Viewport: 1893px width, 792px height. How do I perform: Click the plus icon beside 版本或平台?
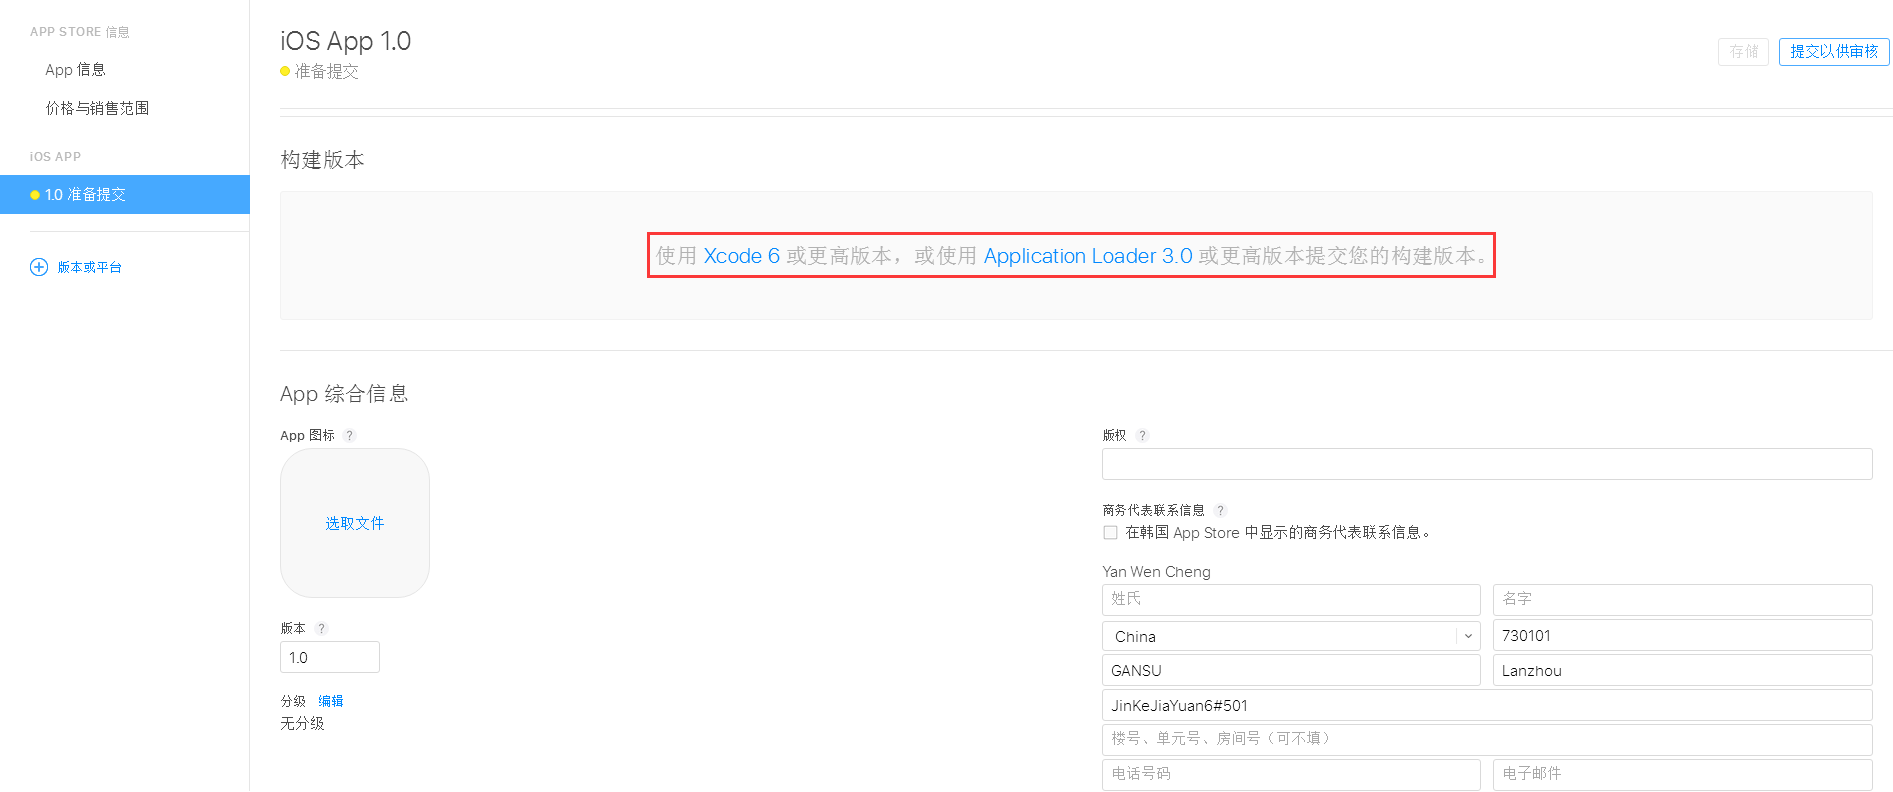coord(39,267)
